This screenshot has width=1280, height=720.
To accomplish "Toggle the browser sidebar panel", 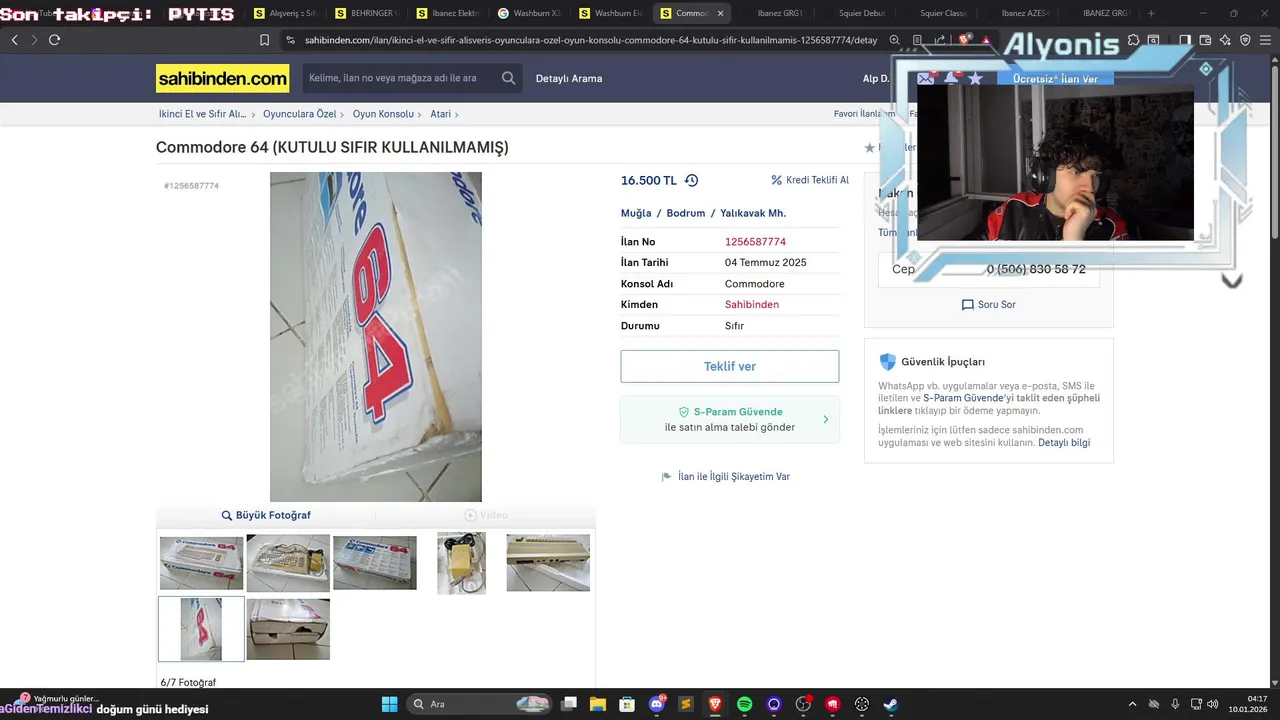I will pos(1184,40).
